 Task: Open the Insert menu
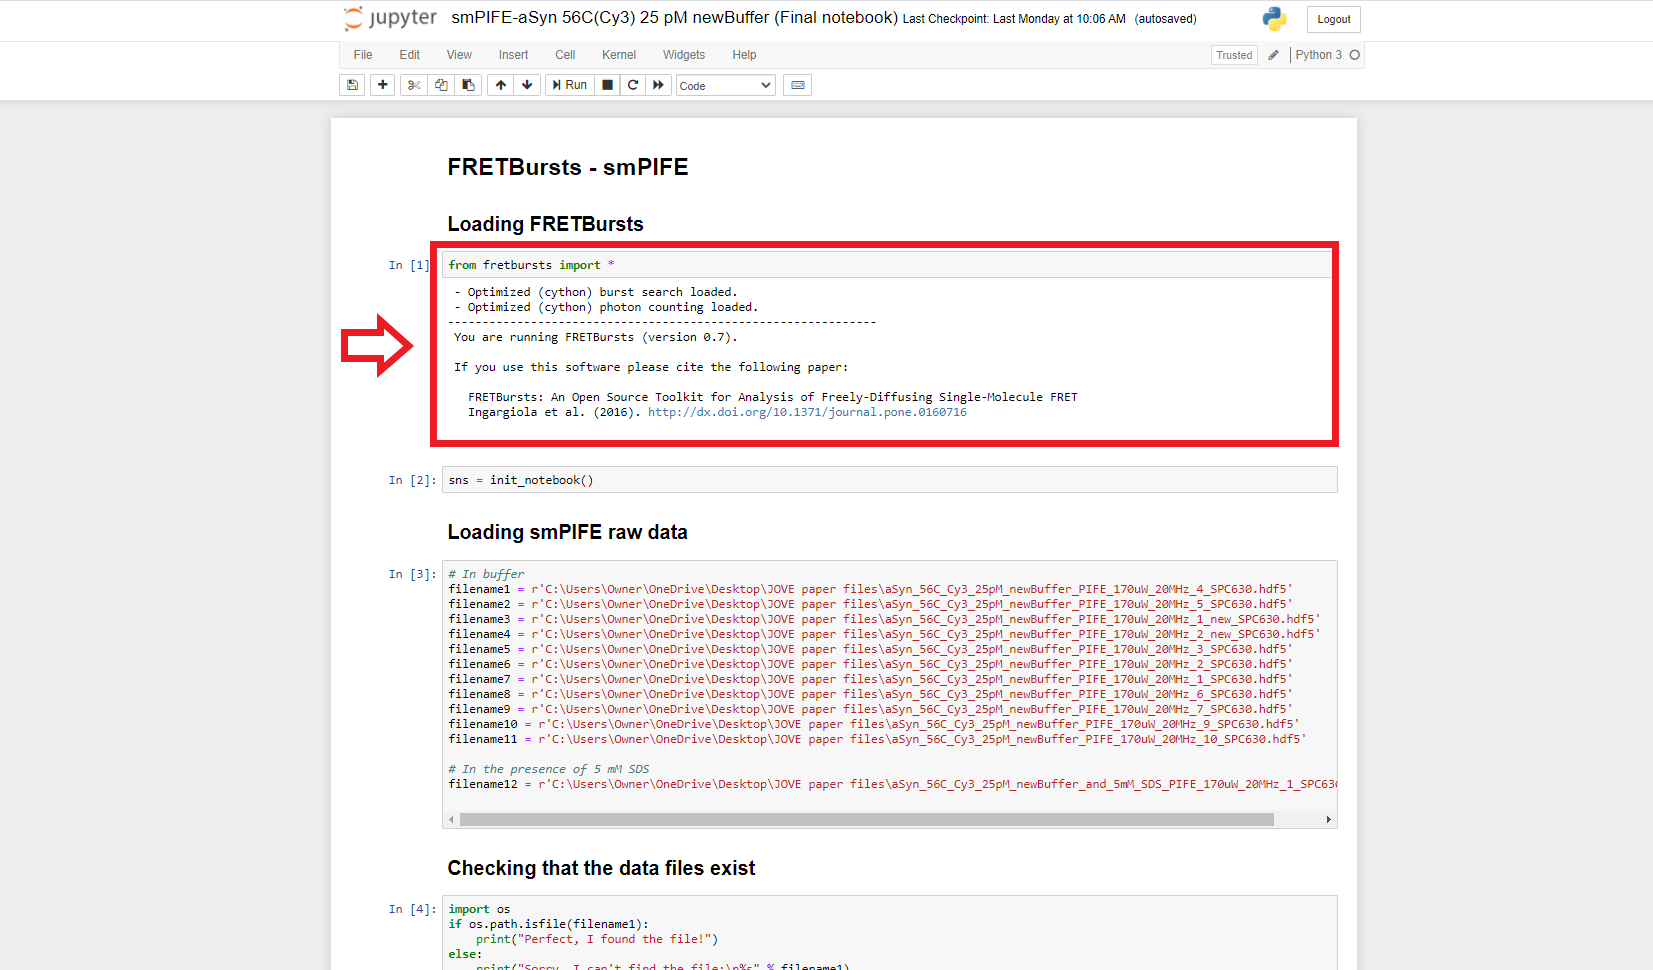point(513,55)
